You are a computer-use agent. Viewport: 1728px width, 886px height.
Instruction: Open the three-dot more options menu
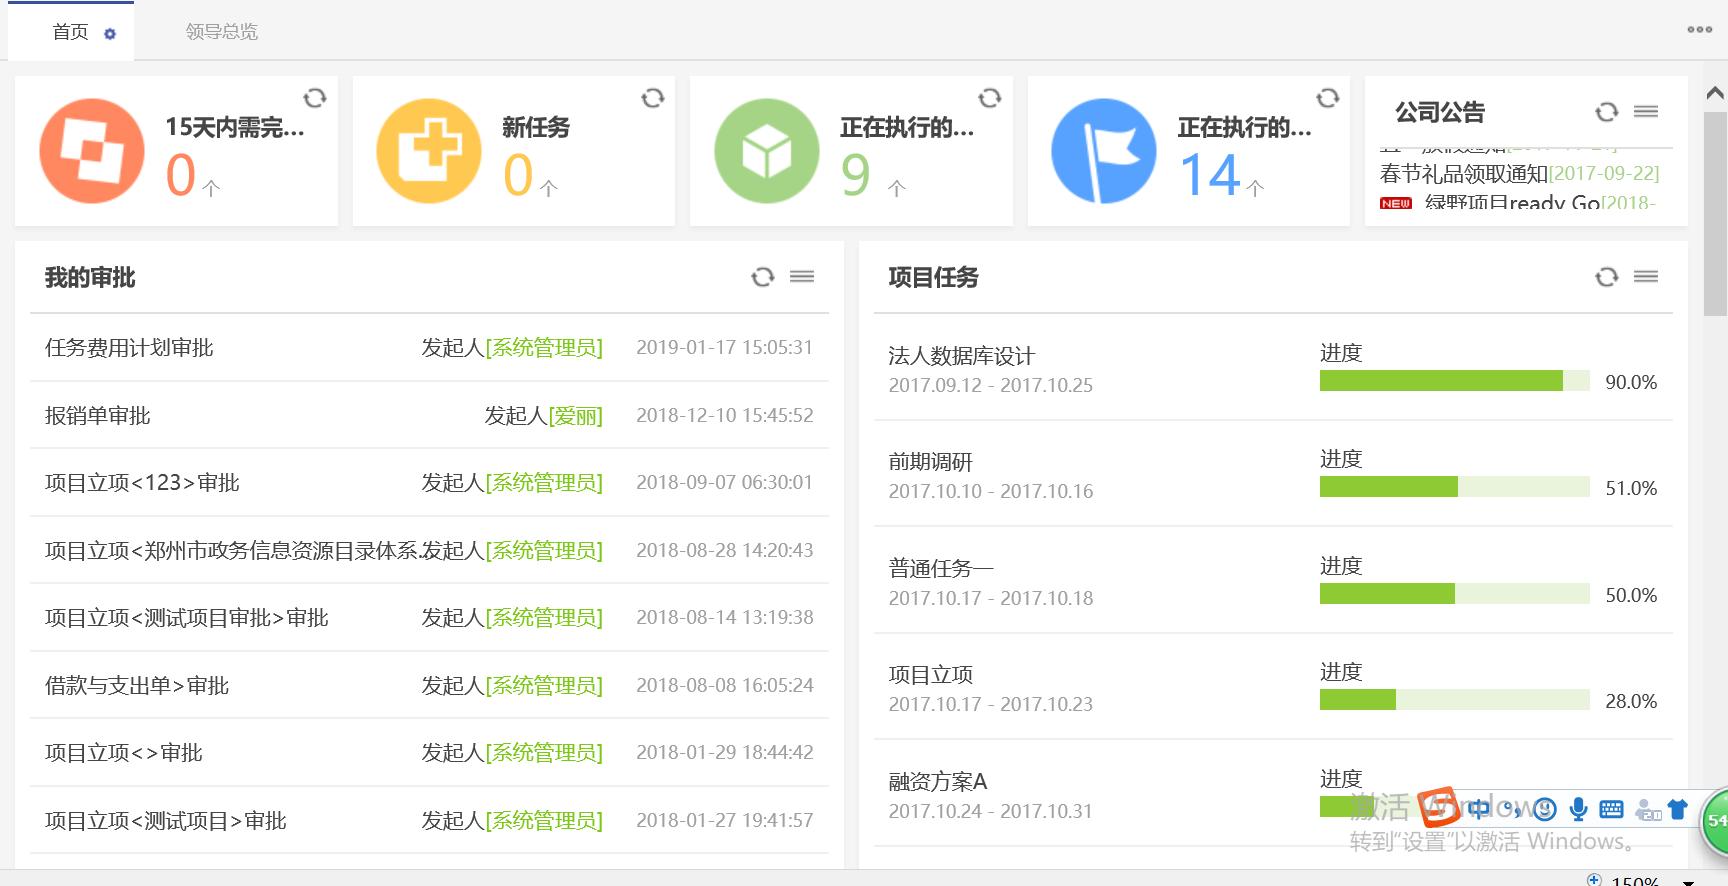[1700, 30]
